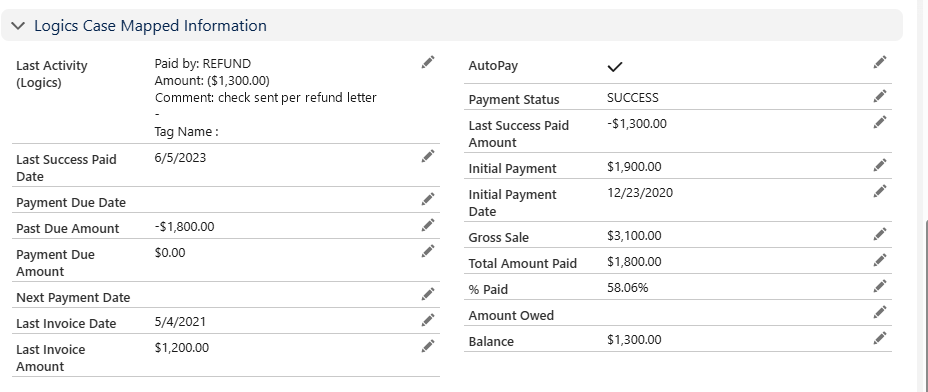Edit the Payment Due Date field
This screenshot has width=928, height=392.
(428, 199)
